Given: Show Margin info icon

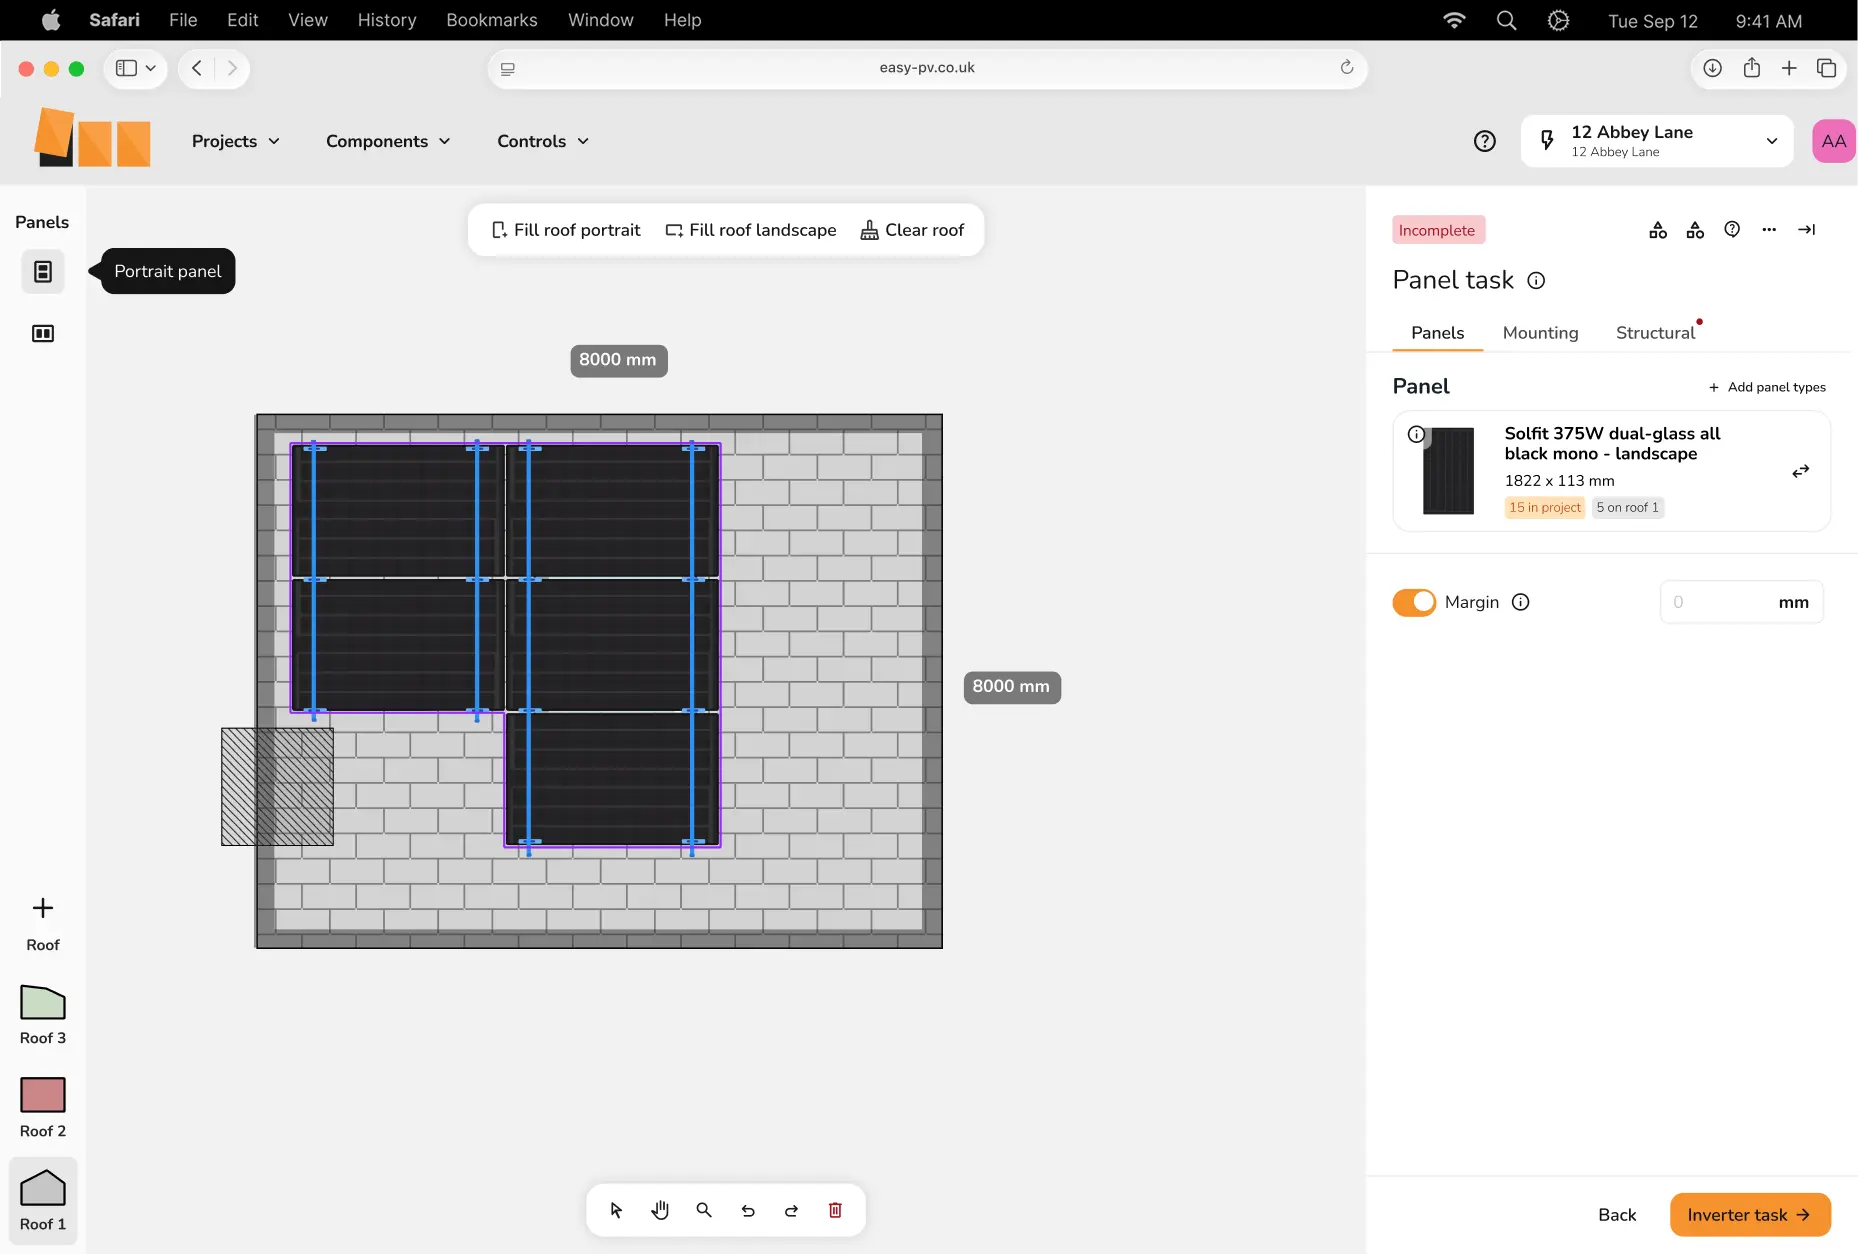Looking at the screenshot, I should (1520, 602).
